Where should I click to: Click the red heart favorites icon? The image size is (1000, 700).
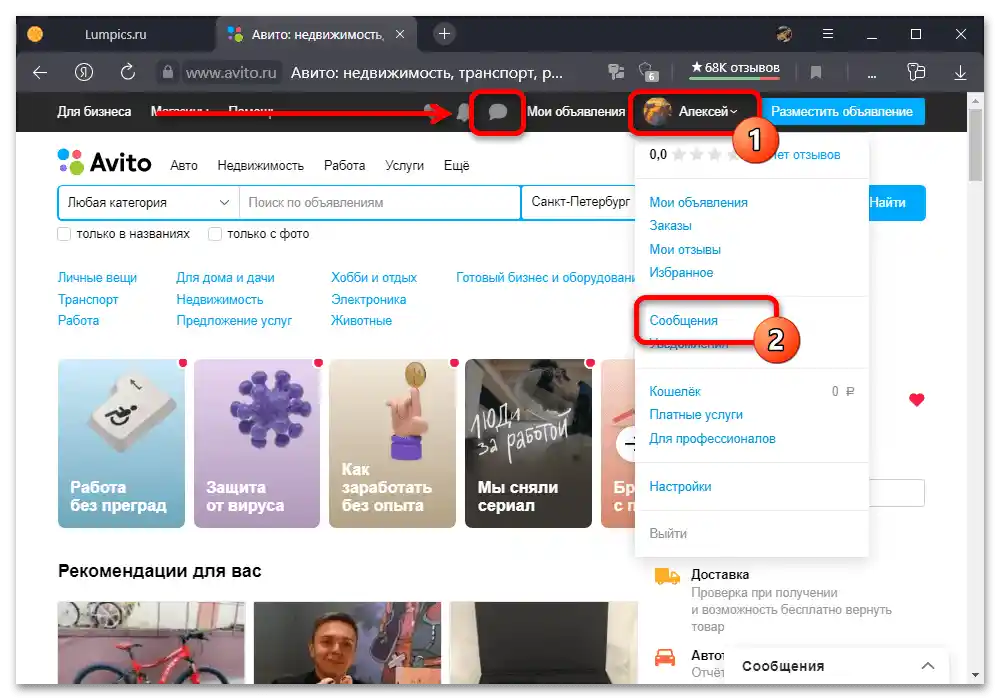(916, 400)
